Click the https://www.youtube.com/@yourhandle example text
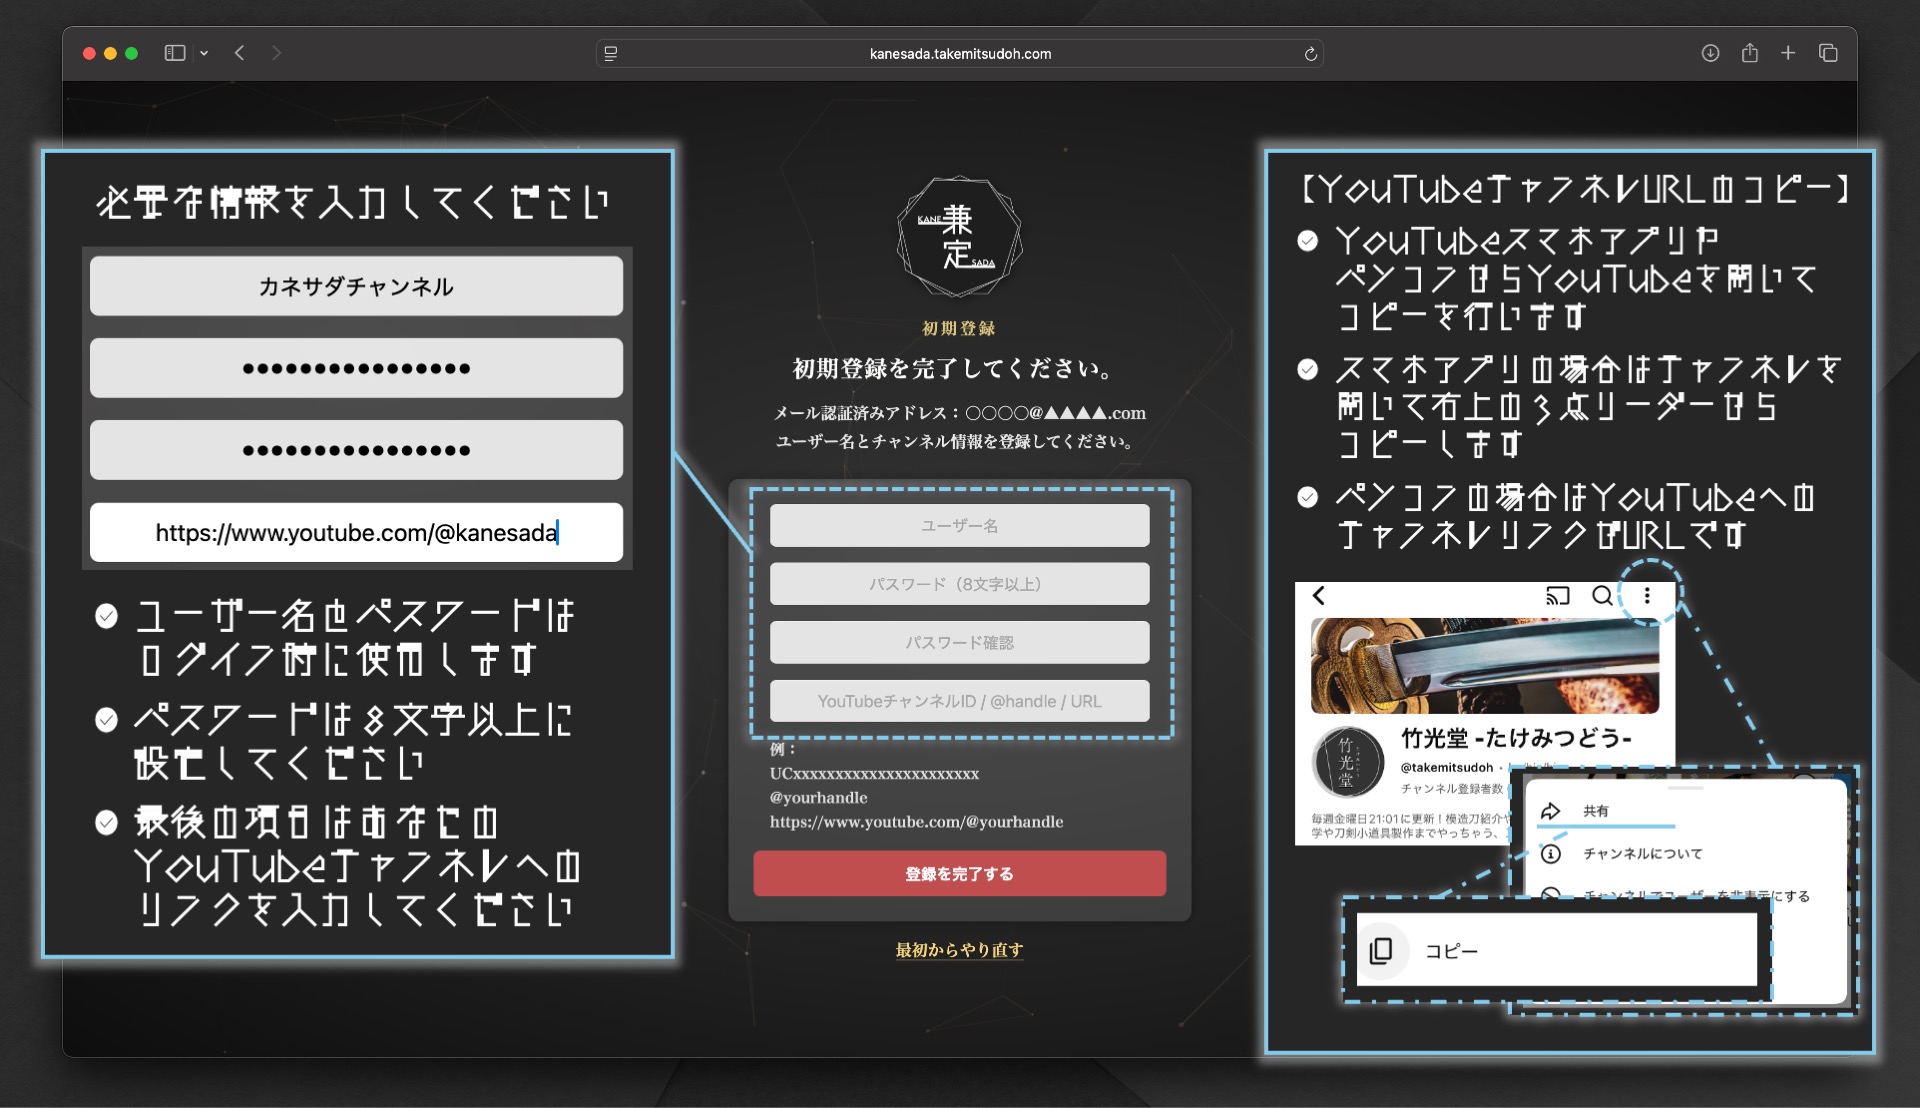Image resolution: width=1920 pixels, height=1108 pixels. [x=916, y=822]
